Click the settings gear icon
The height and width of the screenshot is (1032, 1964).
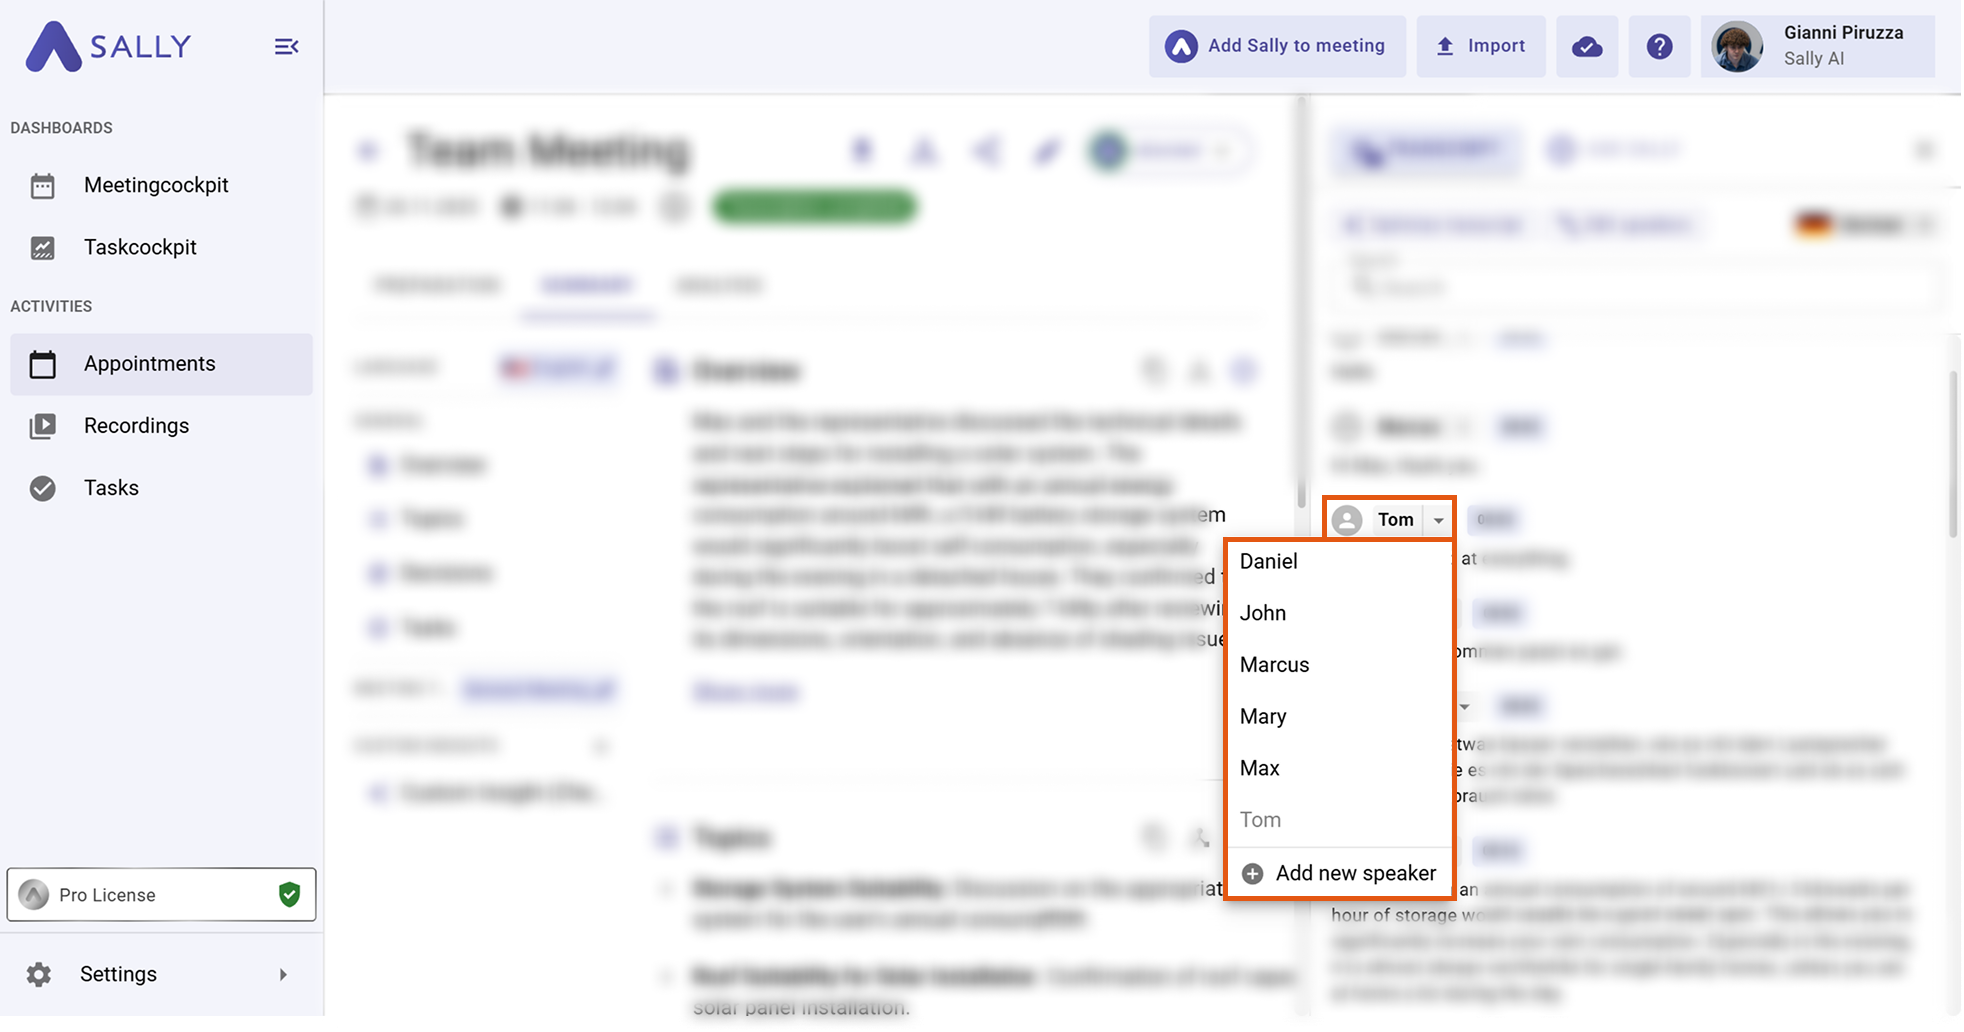[x=39, y=974]
